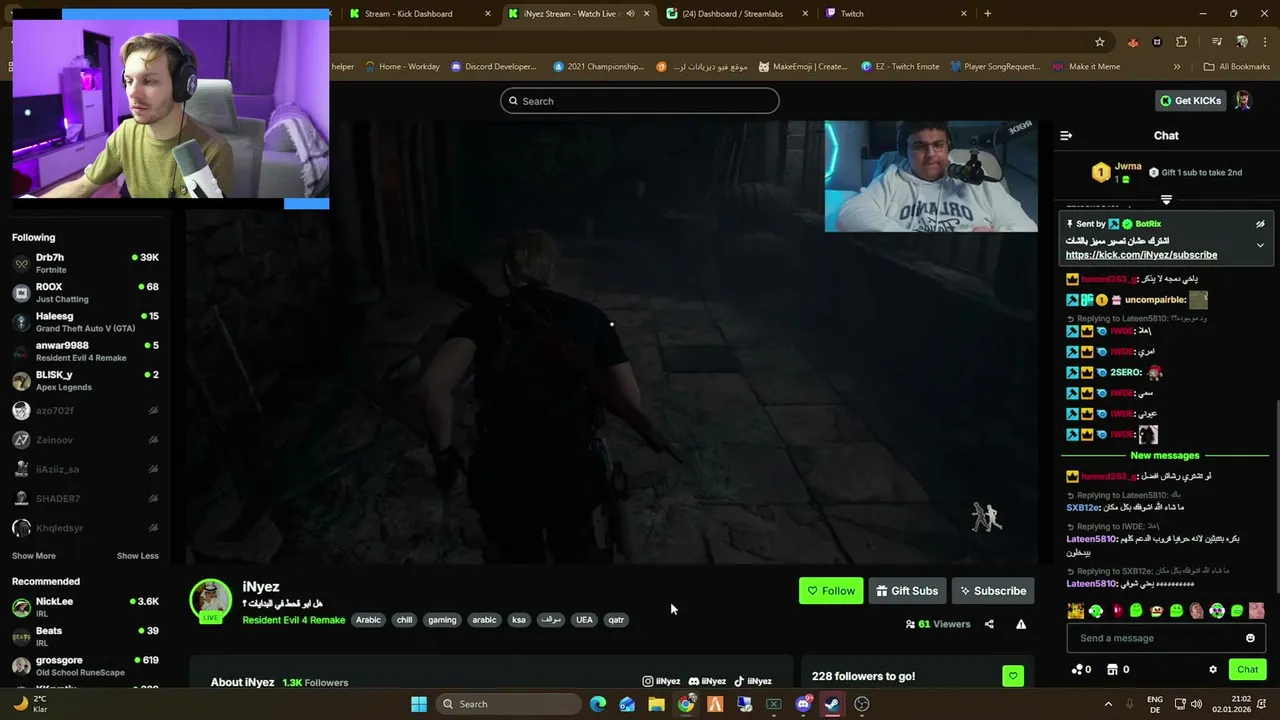Open All Bookmarks folder
1280x720 pixels.
1237,67
